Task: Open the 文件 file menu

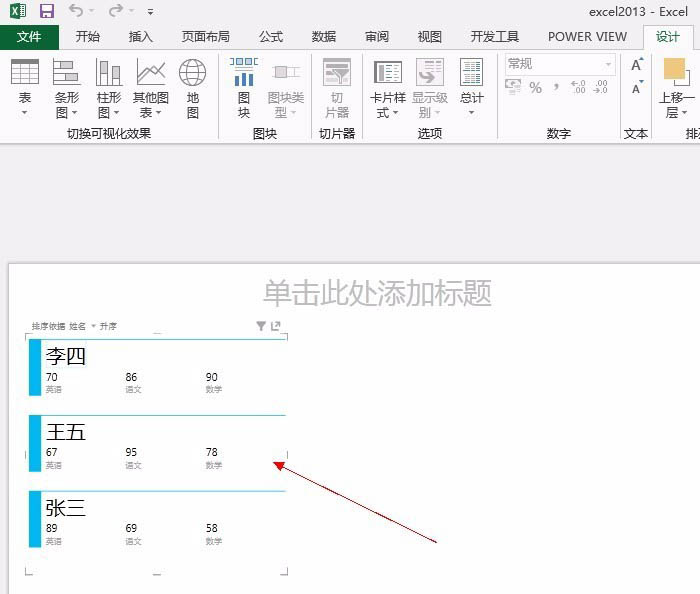Action: pos(30,37)
